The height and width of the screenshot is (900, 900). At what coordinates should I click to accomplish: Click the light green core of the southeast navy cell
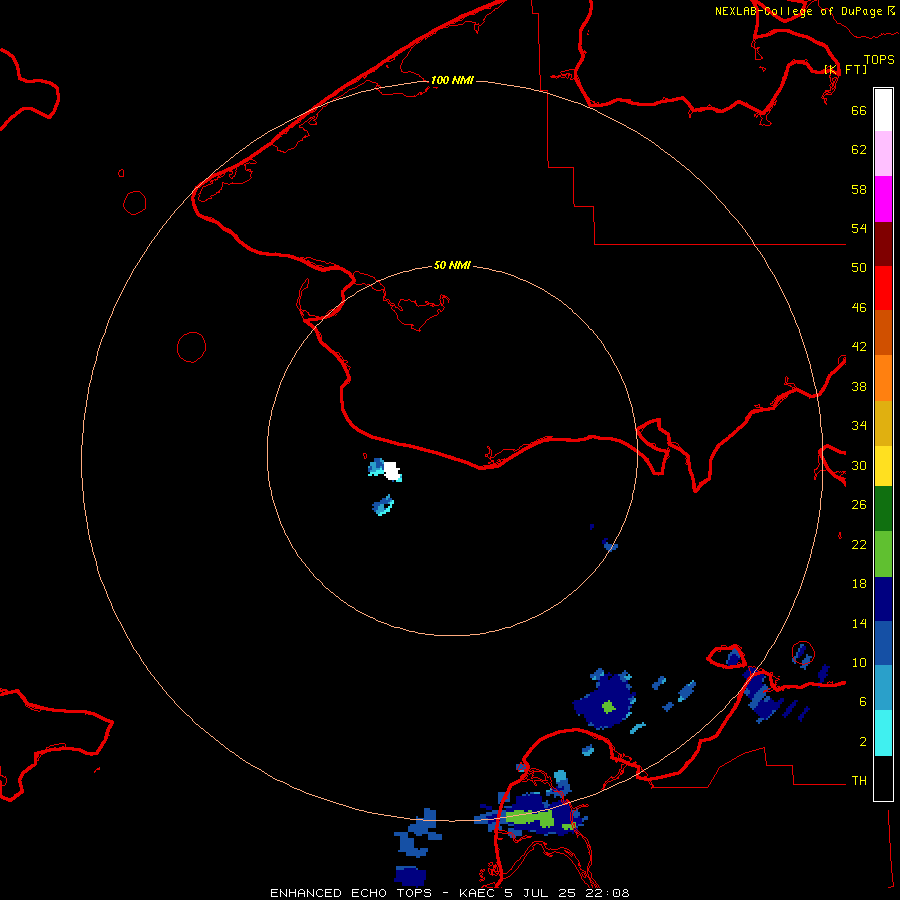pyautogui.click(x=608, y=706)
